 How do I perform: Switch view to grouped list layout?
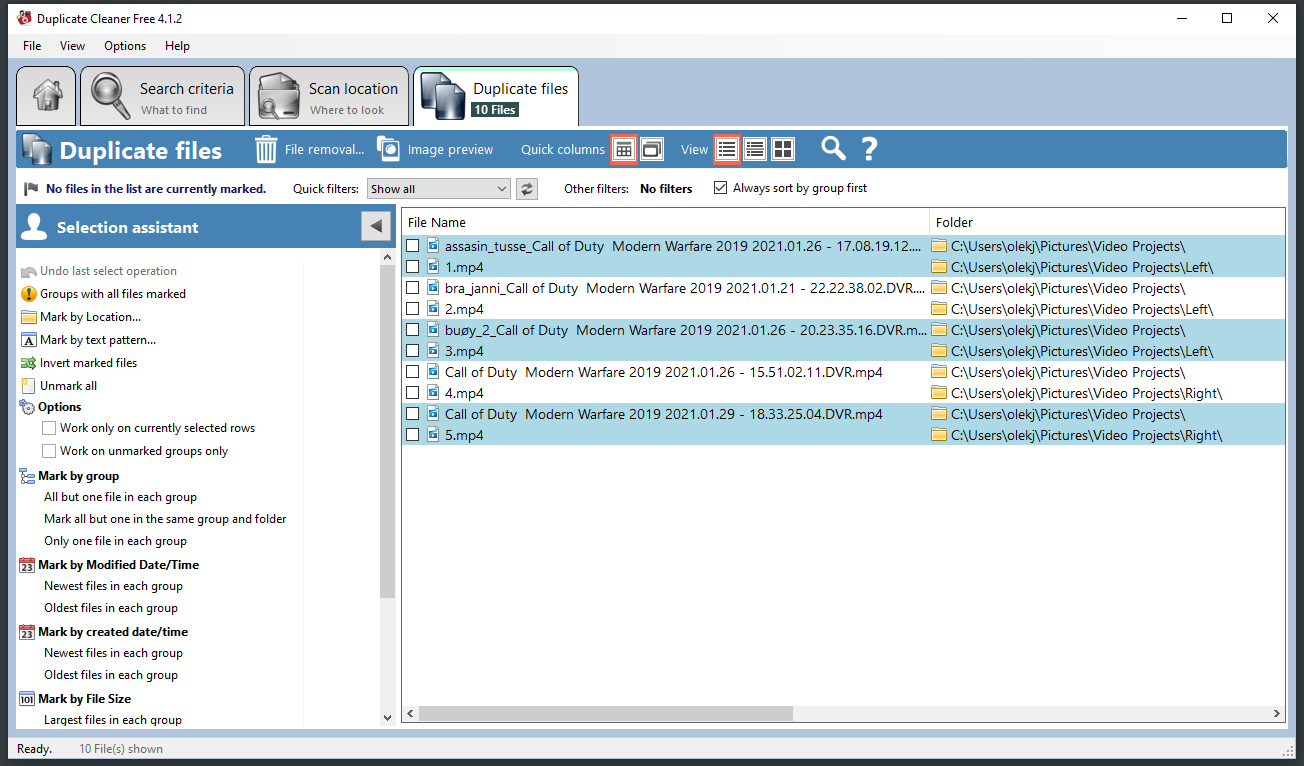[x=755, y=148]
